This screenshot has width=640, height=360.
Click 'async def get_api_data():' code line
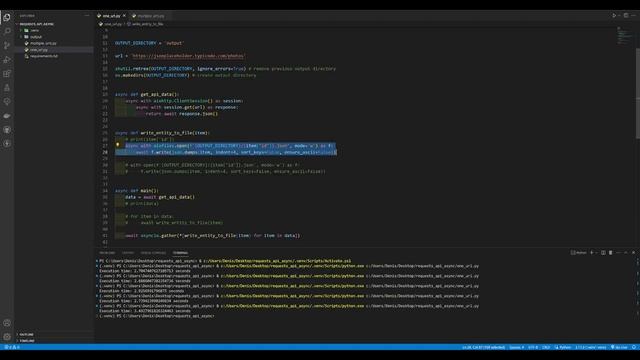147,94
